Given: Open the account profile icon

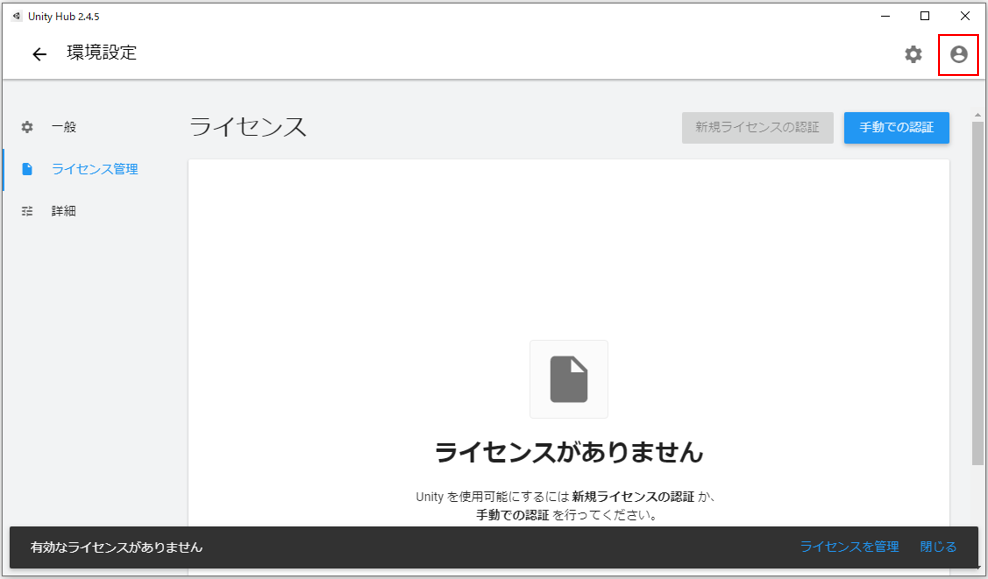Looking at the screenshot, I should click(958, 55).
